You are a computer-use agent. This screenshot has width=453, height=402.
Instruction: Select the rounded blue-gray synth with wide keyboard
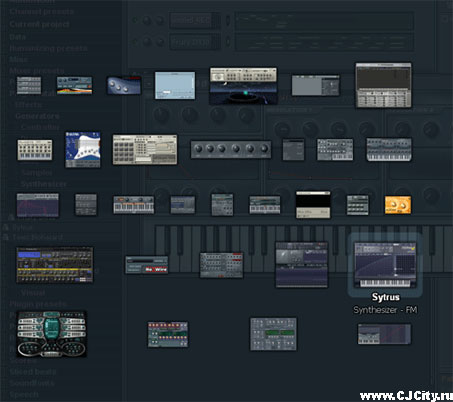tap(389, 150)
